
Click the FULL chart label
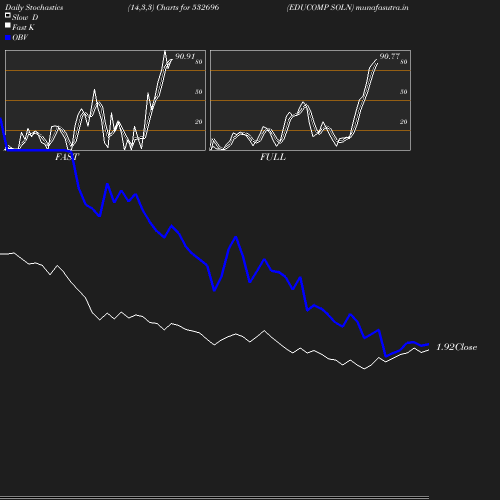273,157
